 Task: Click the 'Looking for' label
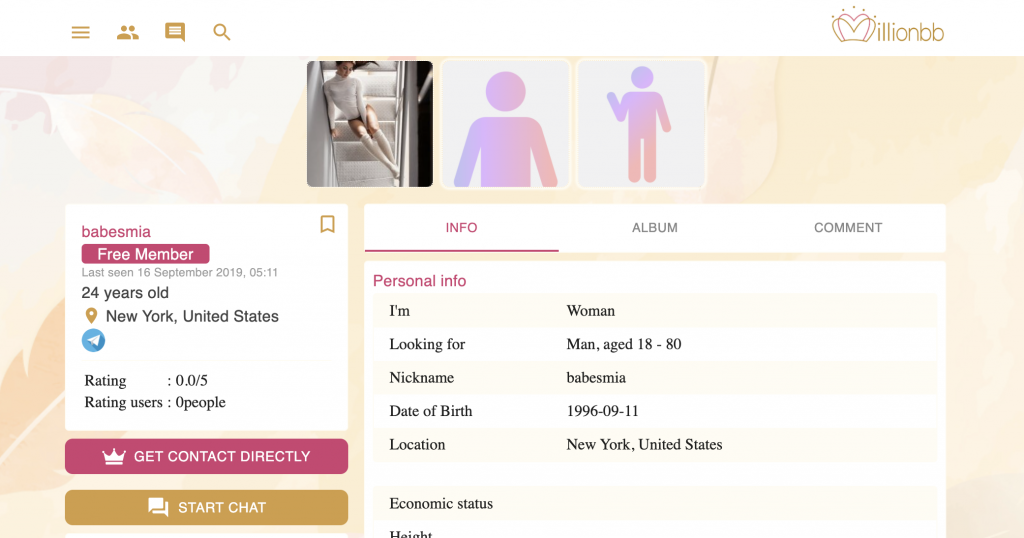pos(427,344)
